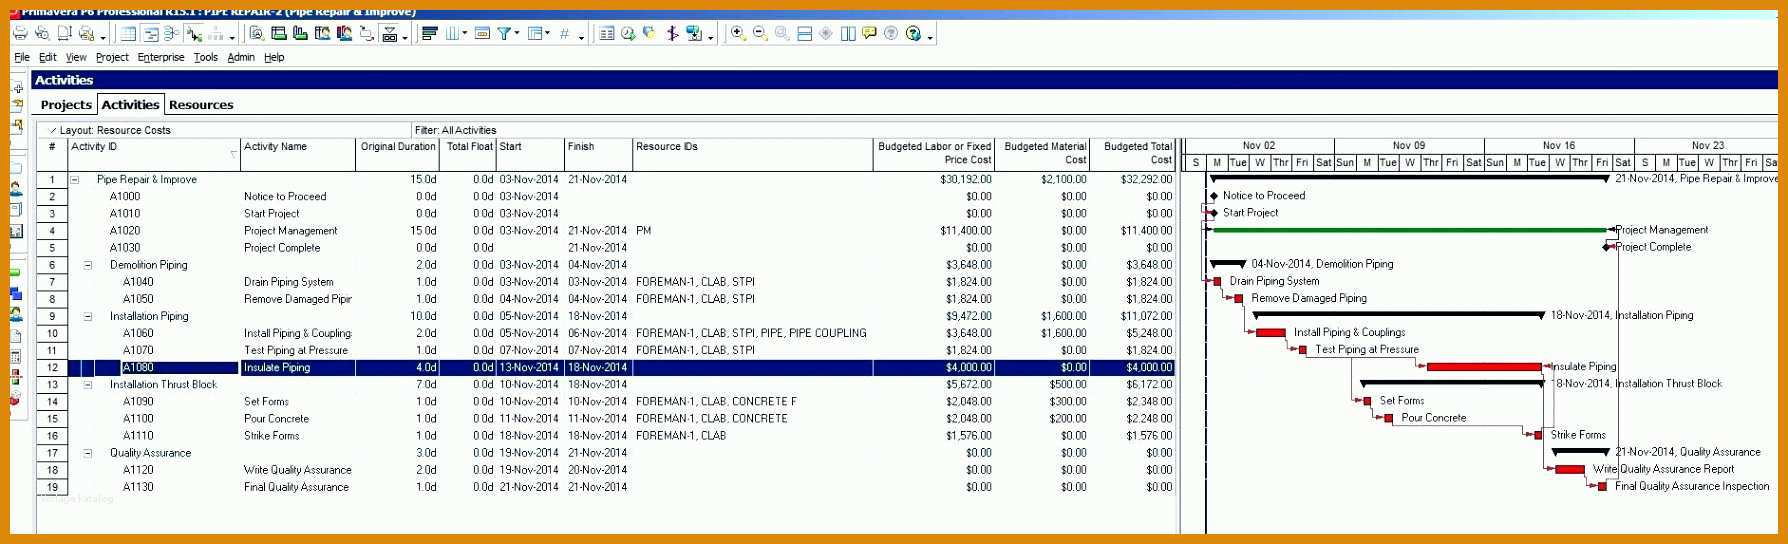Select the Insulate Piping red Gantt bar
Viewport: 1788px width, 544px height.
[x=1484, y=367]
